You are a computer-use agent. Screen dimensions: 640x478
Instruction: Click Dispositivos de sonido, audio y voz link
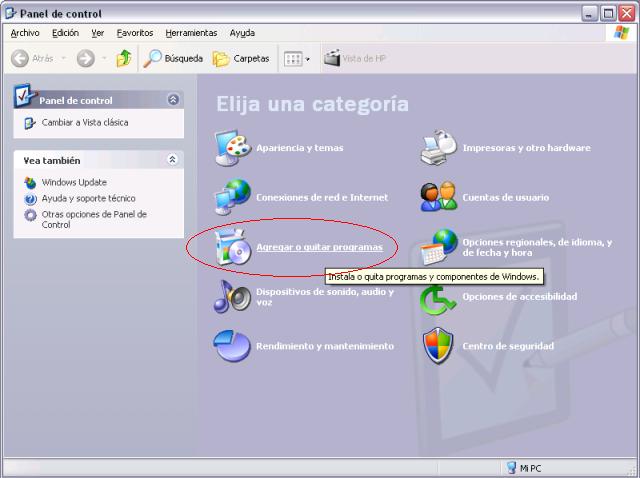tap(325, 297)
